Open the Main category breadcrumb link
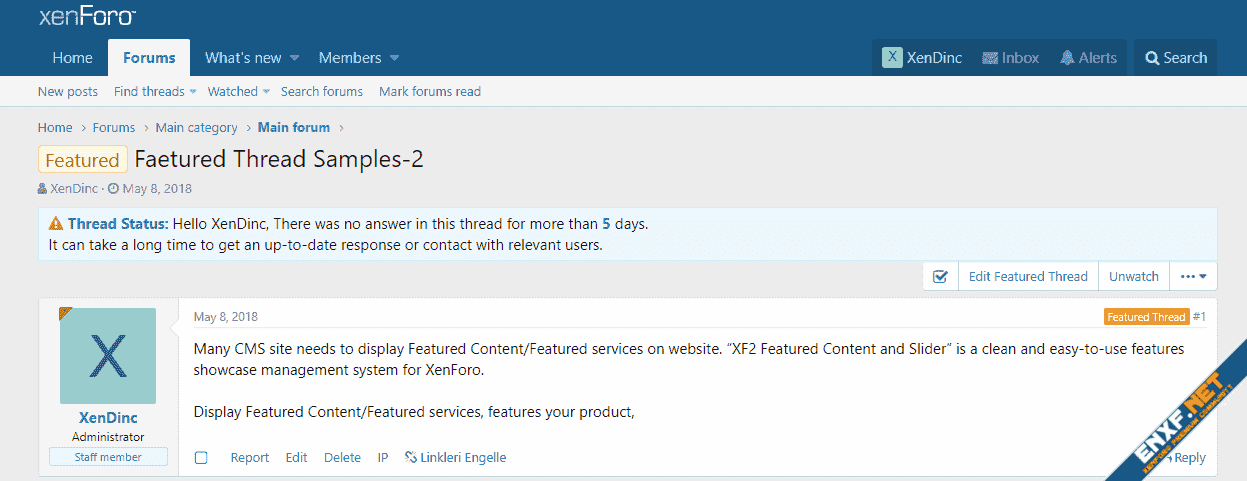1247x481 pixels. pos(196,128)
